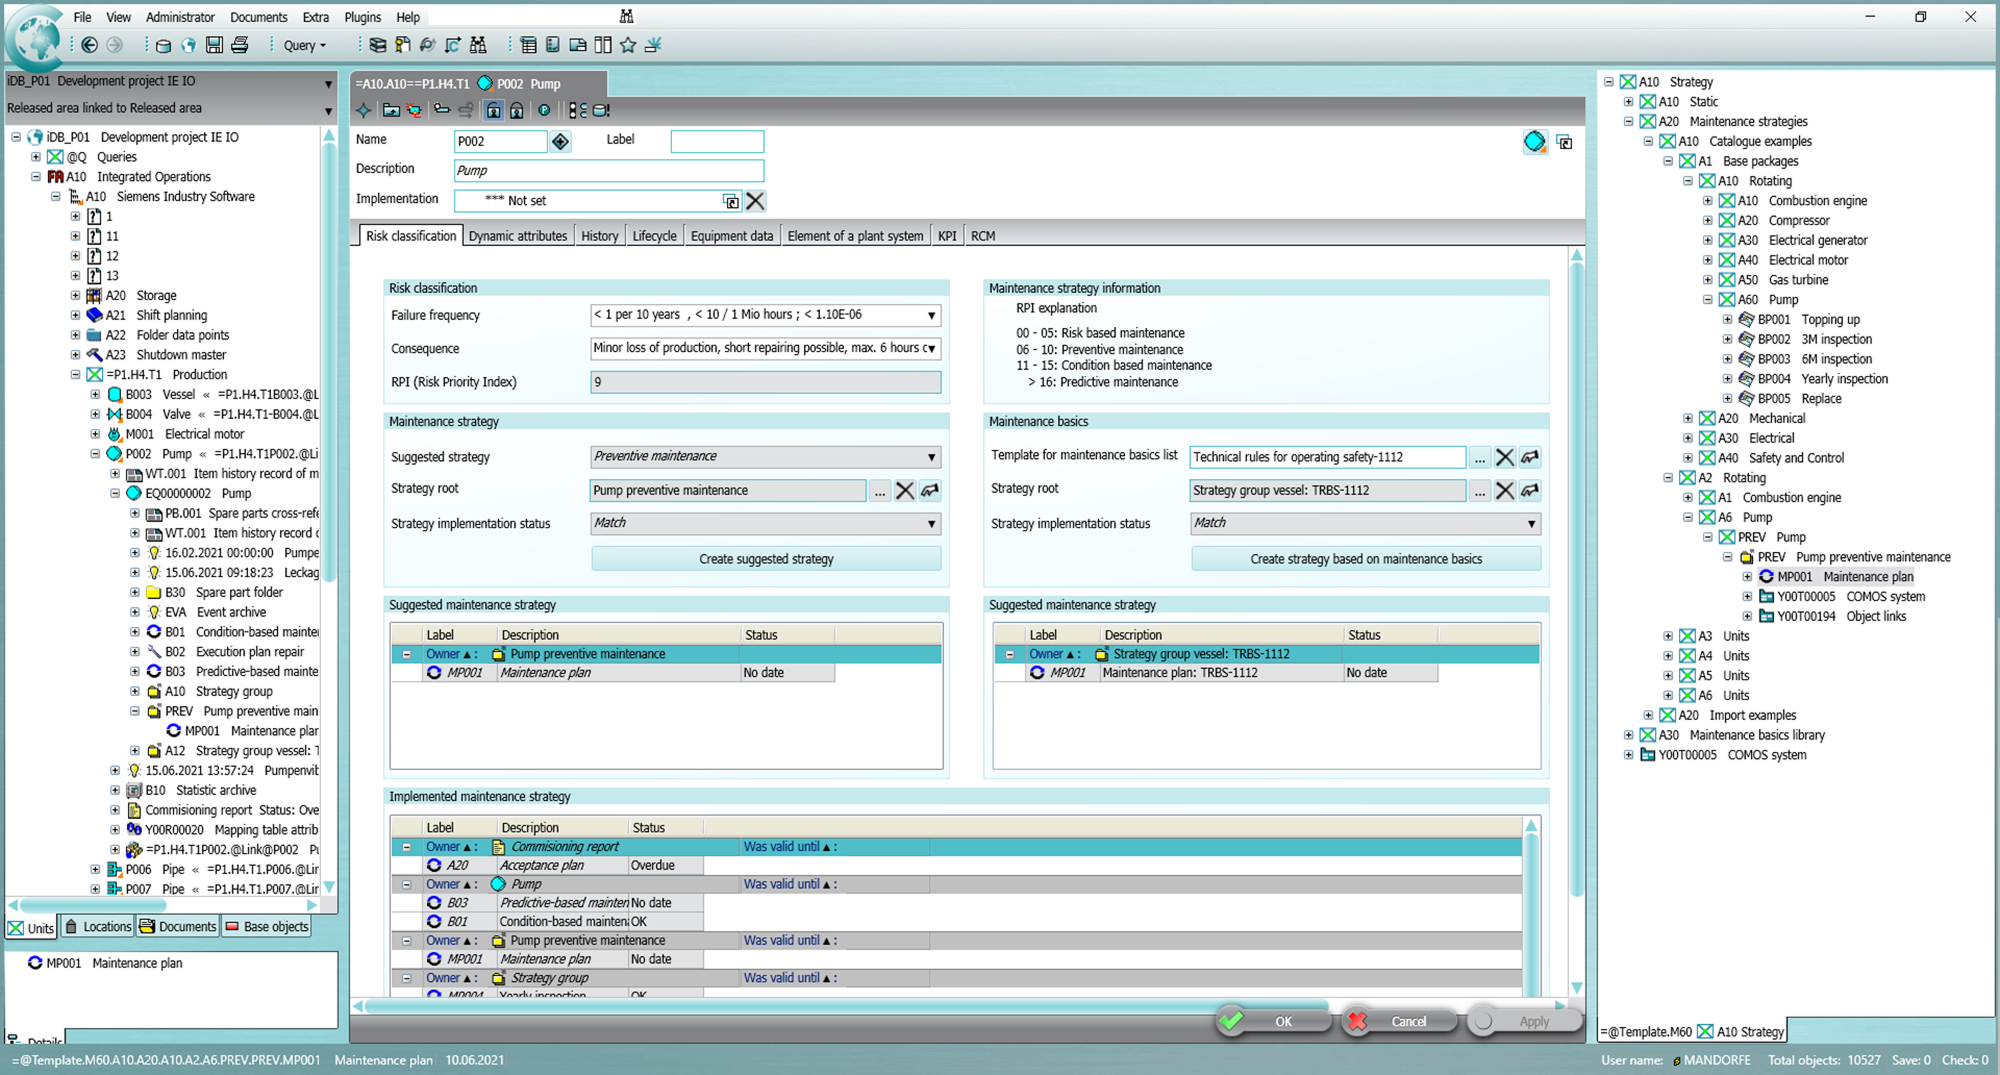Viewport: 2000px width, 1075px height.
Task: Switch to the Equipment data tab
Action: pyautogui.click(x=731, y=236)
